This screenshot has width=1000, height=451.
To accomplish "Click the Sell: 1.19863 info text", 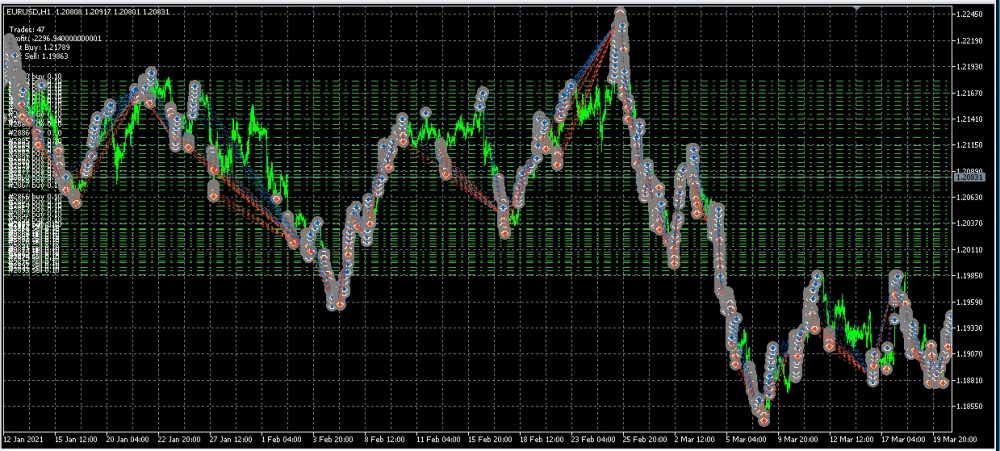I will coord(44,56).
